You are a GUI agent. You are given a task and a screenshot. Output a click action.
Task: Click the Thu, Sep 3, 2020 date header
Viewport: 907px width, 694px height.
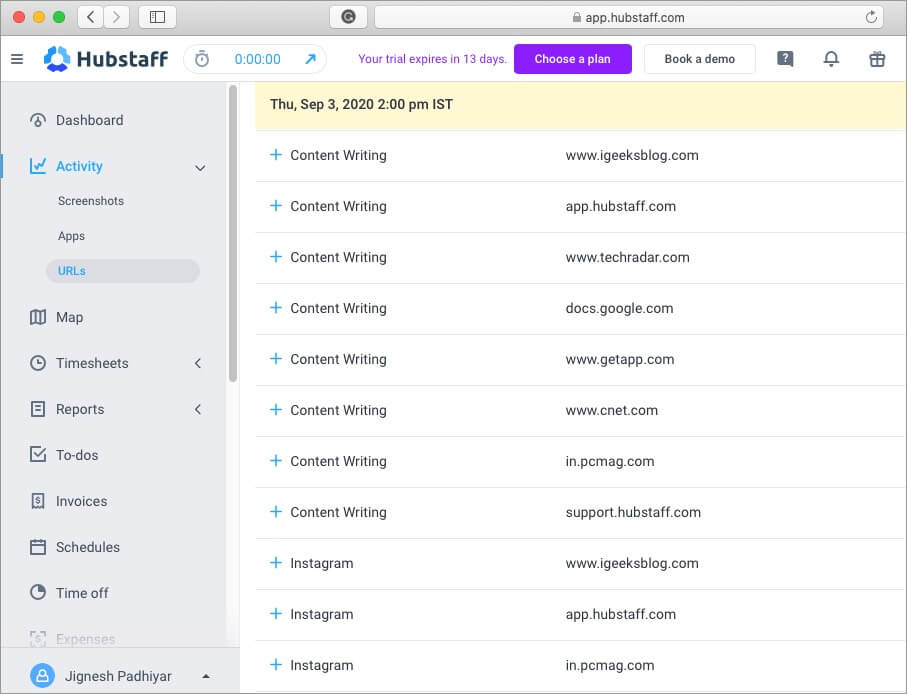[x=362, y=104]
